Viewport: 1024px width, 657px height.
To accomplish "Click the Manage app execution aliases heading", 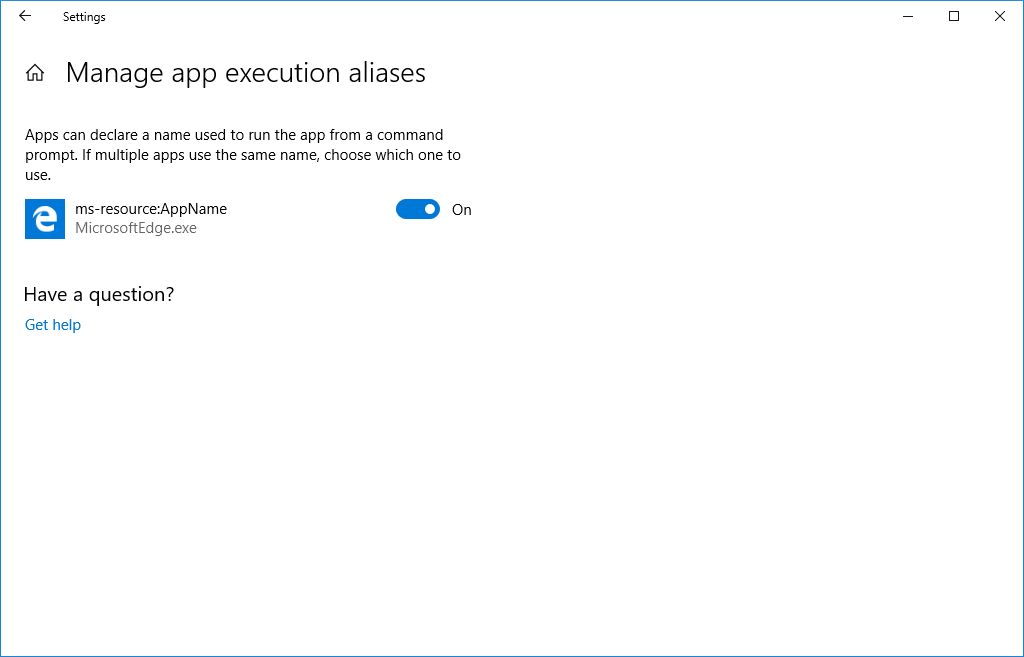I will tap(246, 72).
